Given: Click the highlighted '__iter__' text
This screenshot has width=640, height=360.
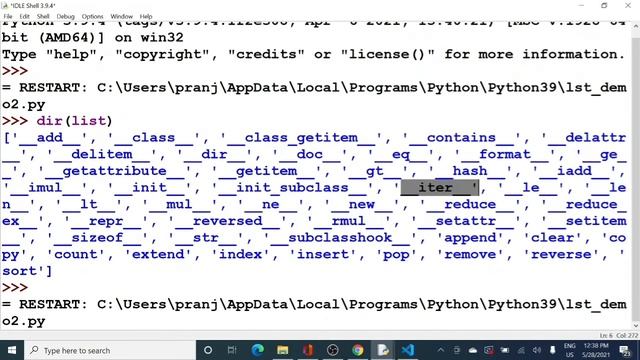Looking at the screenshot, I should click(x=440, y=187).
